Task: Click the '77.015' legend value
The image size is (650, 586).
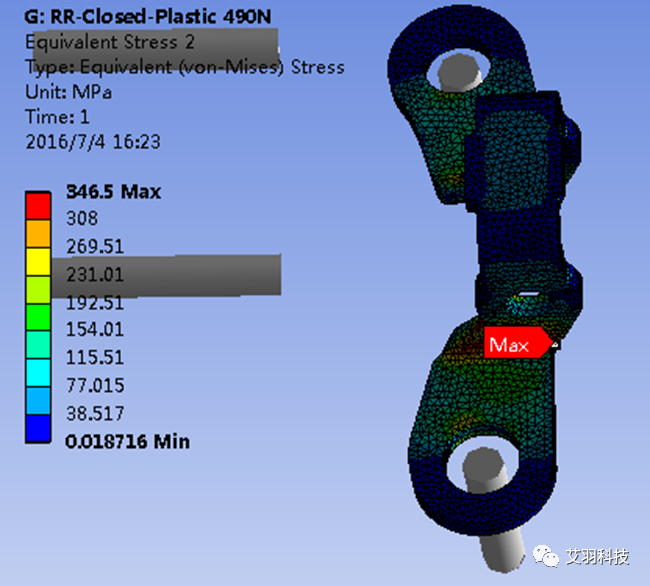Action: click(x=95, y=386)
